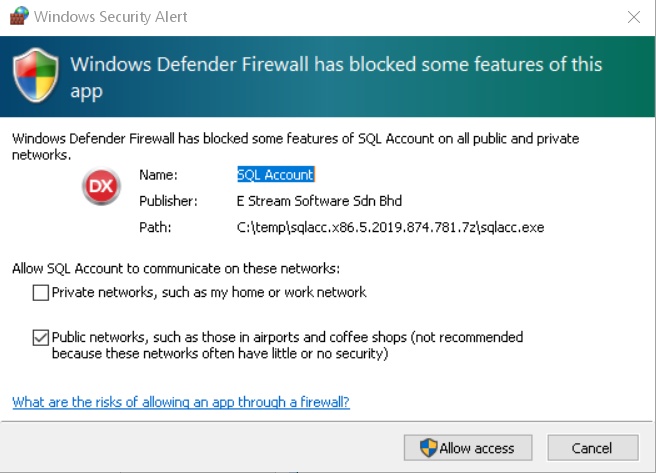Uncheck the Public networks checkbox
This screenshot has height=473, width=656.
(x=40, y=338)
